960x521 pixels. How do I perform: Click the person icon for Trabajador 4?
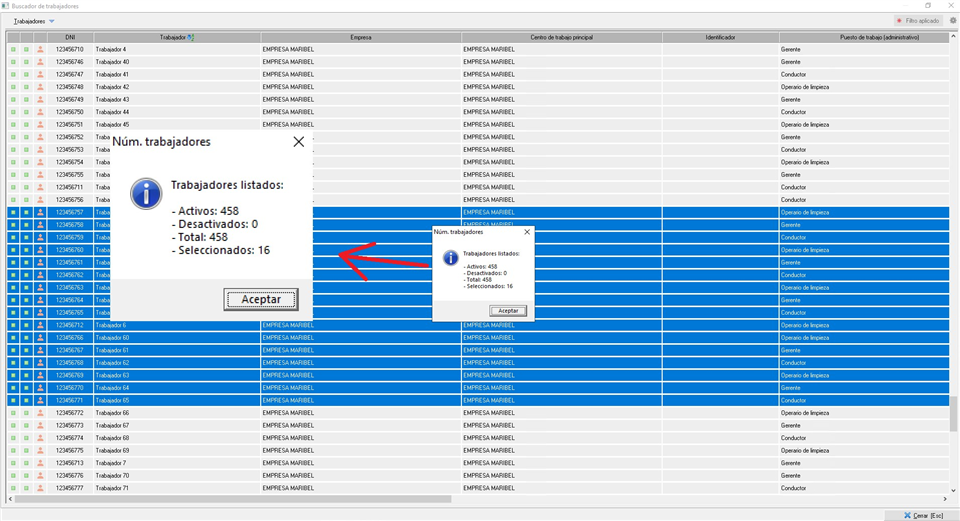pos(40,49)
